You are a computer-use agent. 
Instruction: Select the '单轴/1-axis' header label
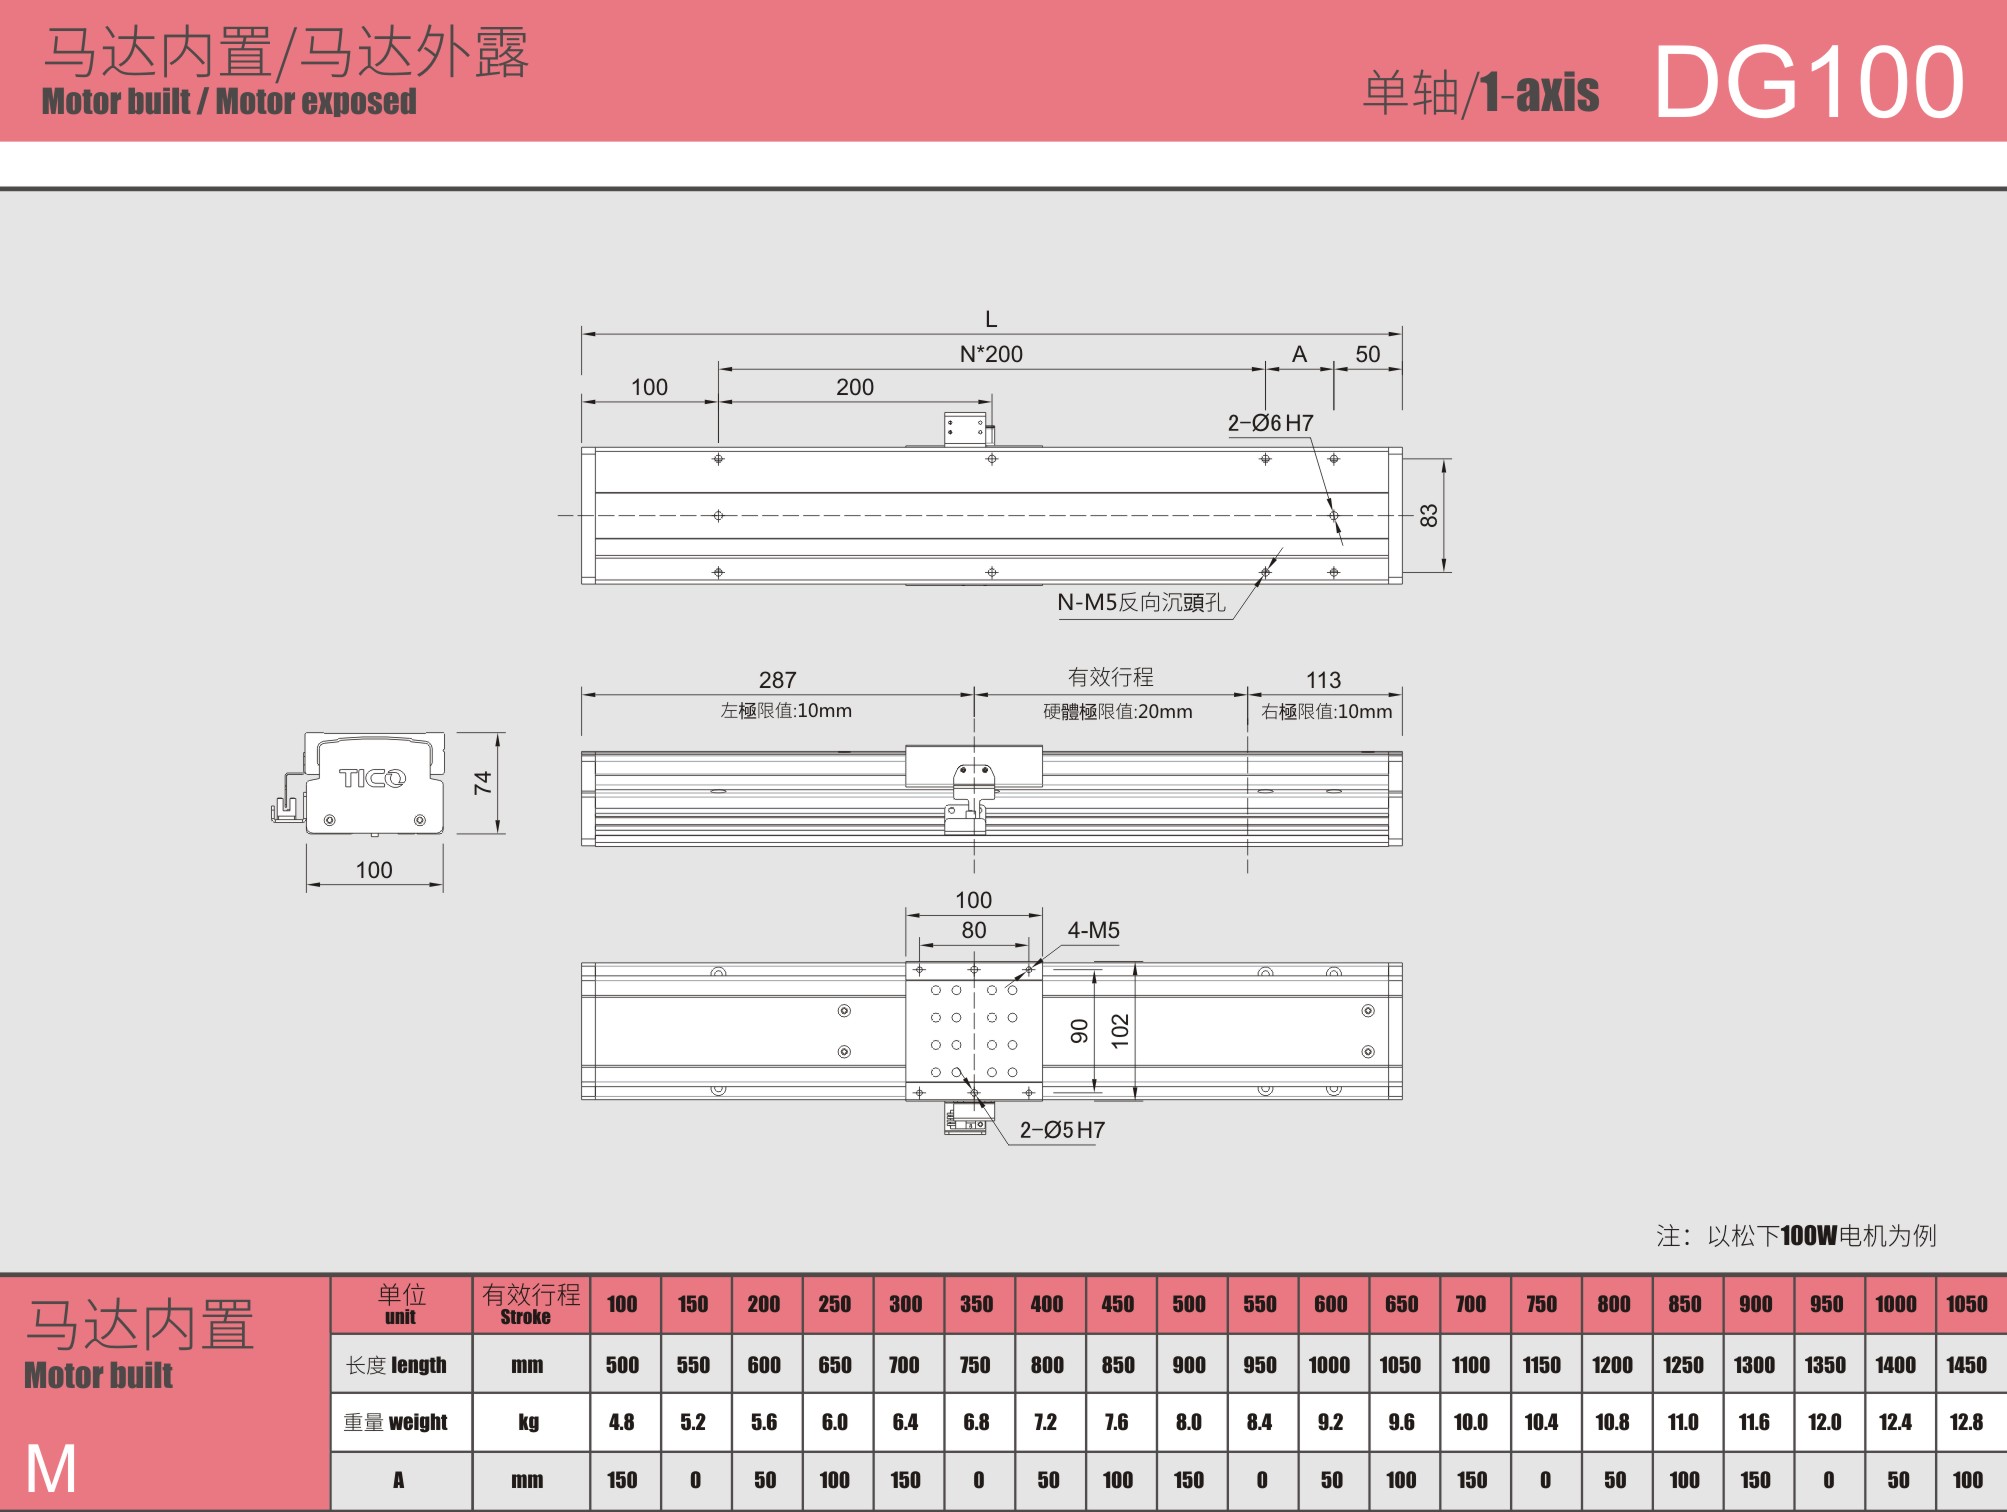click(1481, 92)
